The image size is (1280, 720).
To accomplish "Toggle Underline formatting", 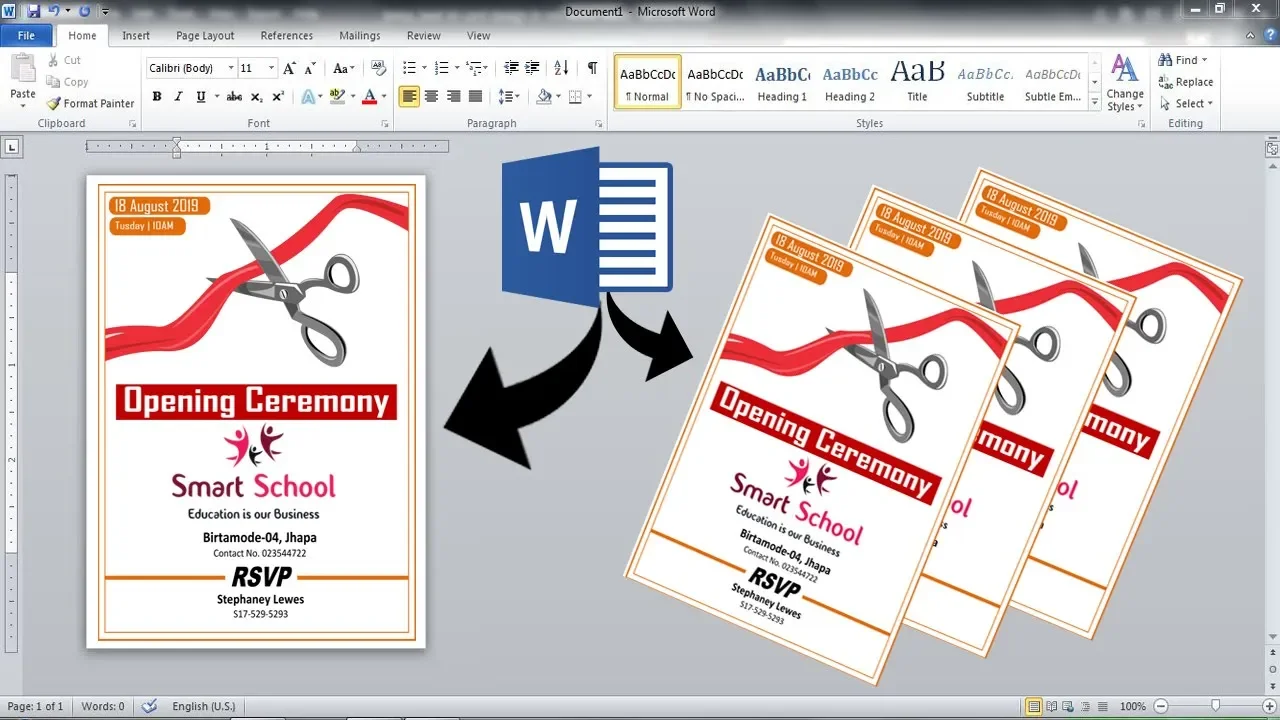I will [x=200, y=97].
